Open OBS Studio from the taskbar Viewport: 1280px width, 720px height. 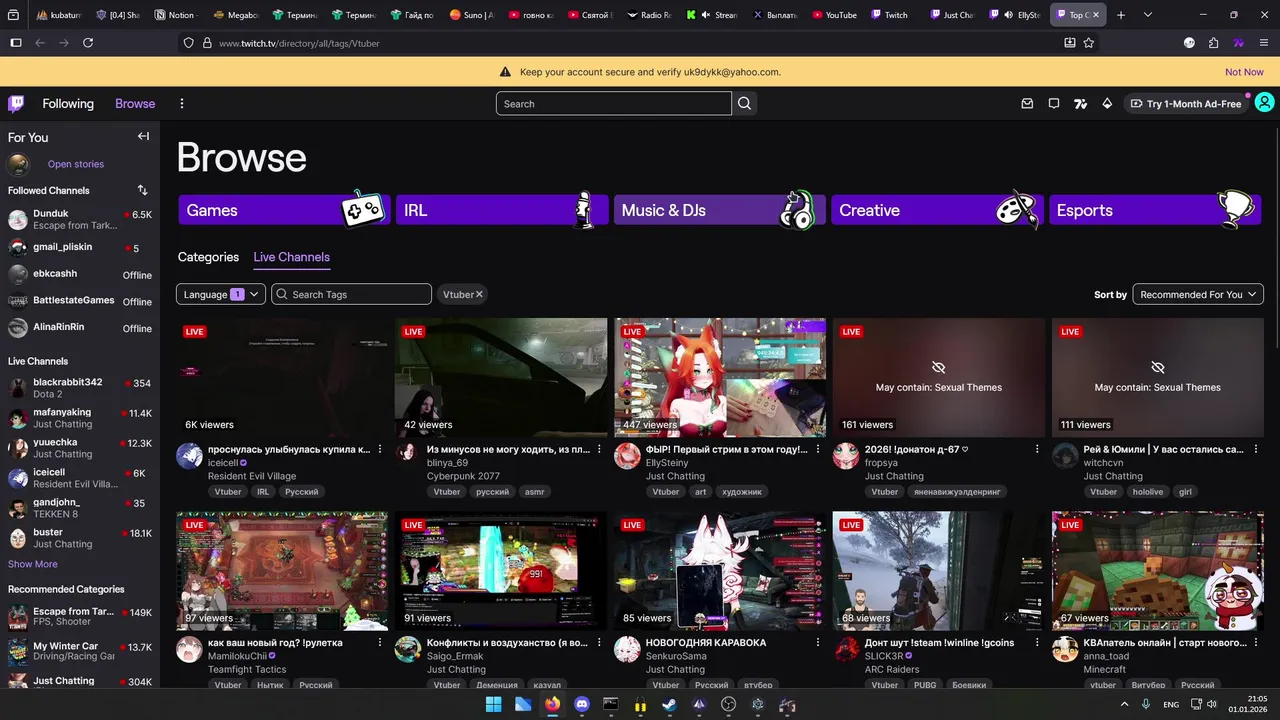tap(728, 704)
